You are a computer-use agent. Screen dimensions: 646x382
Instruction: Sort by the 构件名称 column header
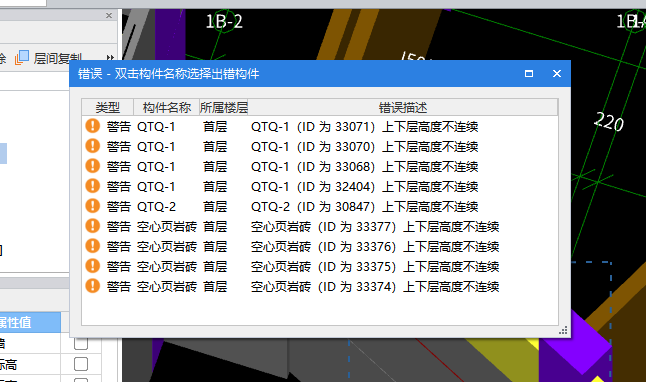click(166, 108)
